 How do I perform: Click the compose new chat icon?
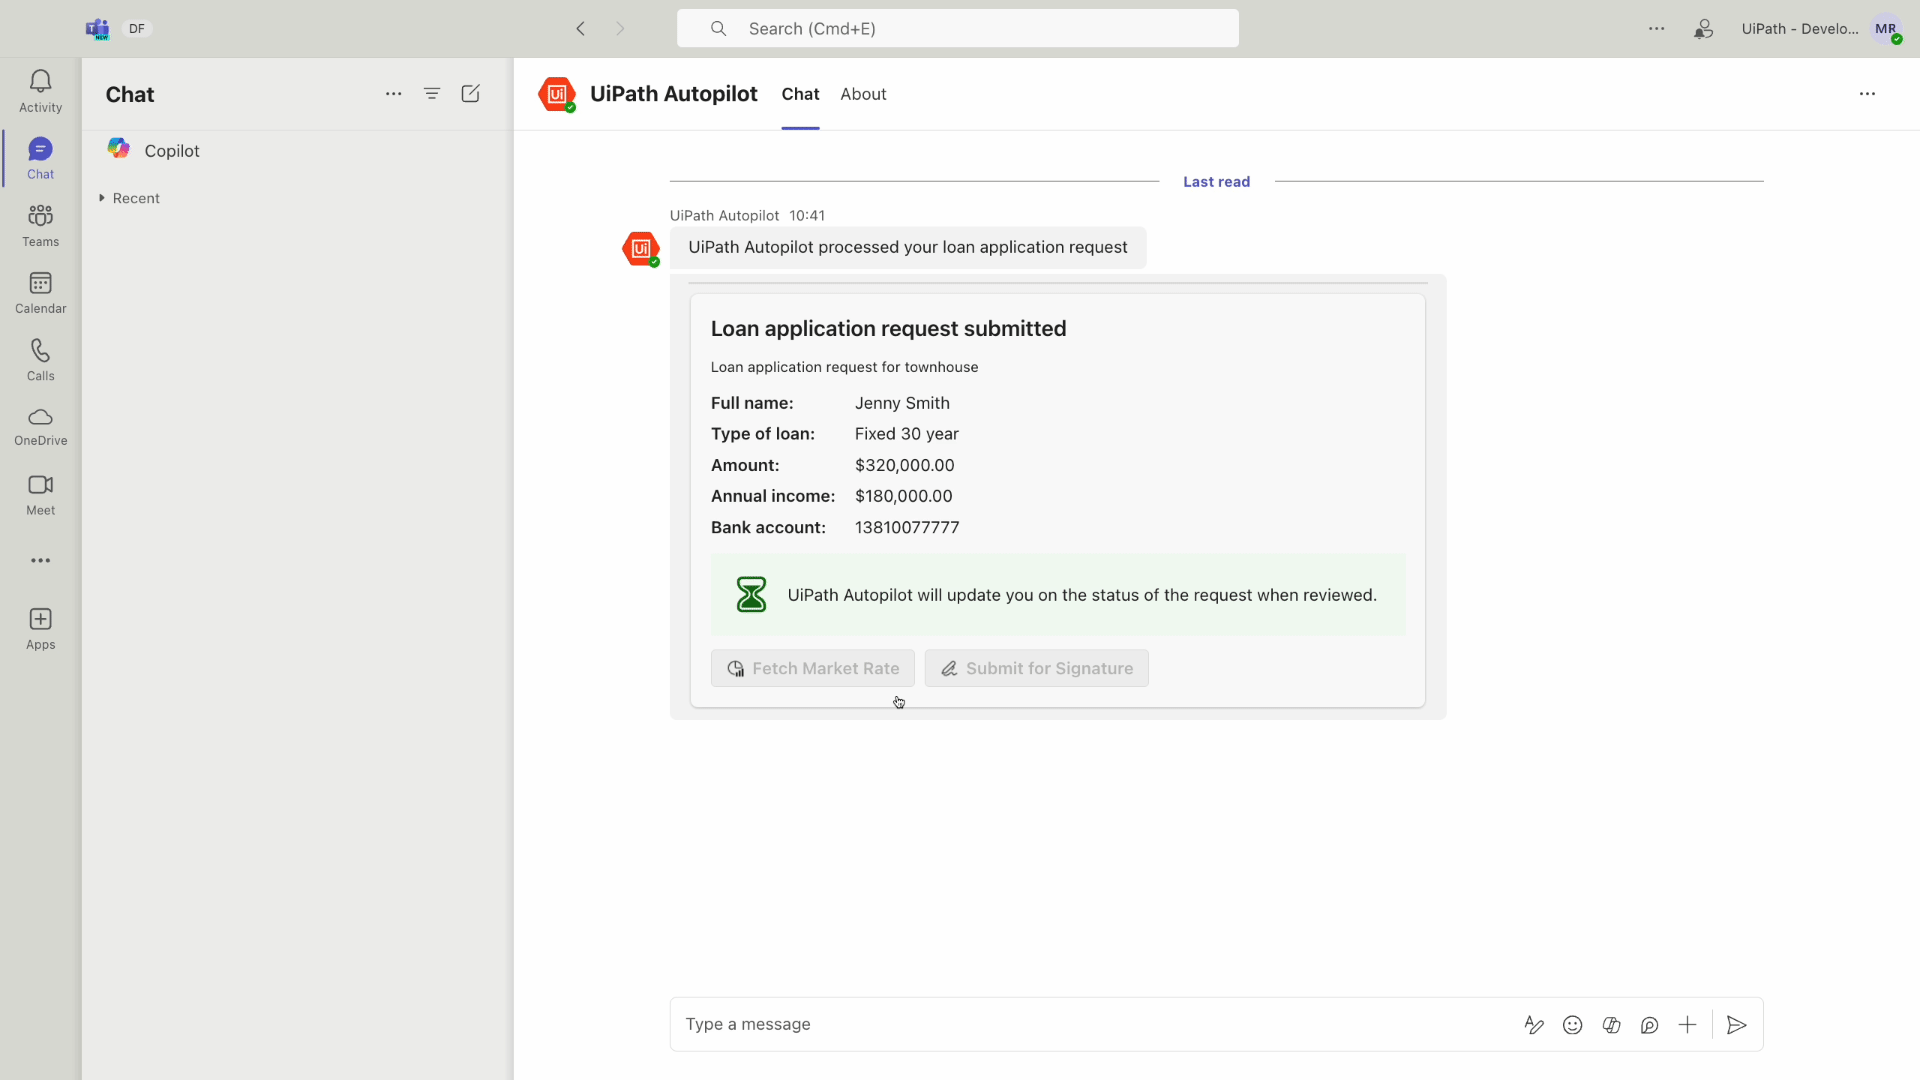[x=471, y=94]
